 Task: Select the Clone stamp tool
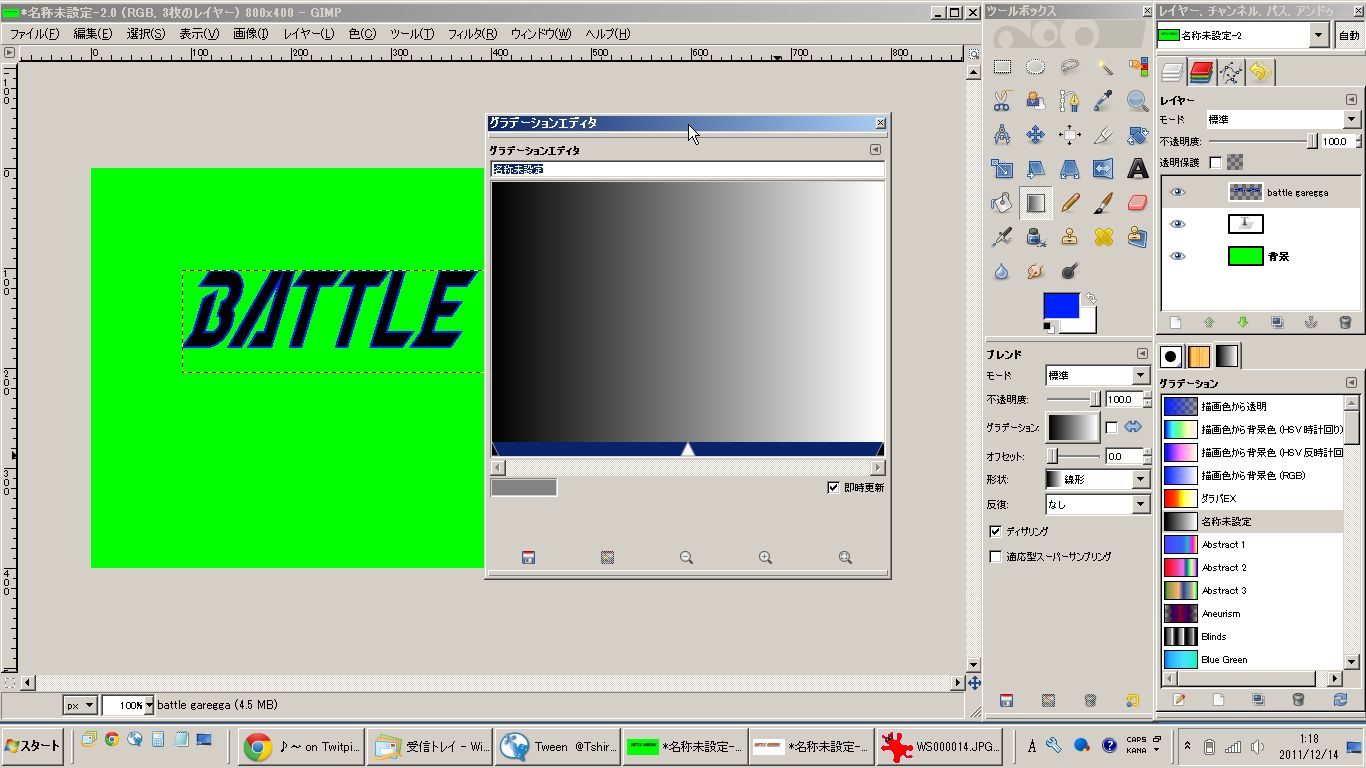1070,237
